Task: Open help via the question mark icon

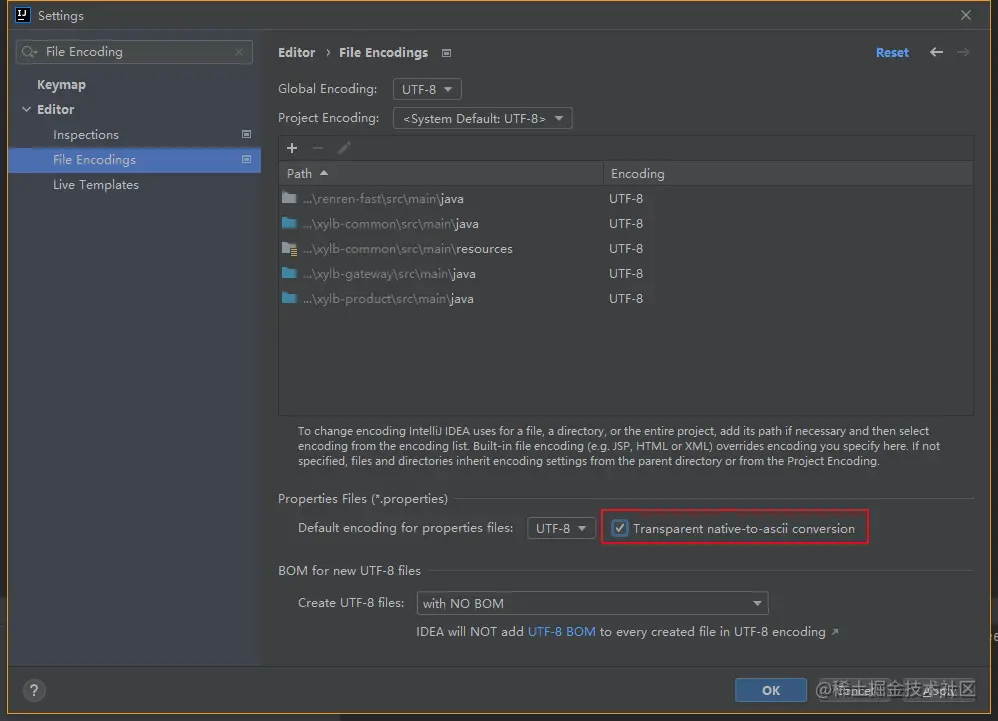Action: (x=33, y=690)
